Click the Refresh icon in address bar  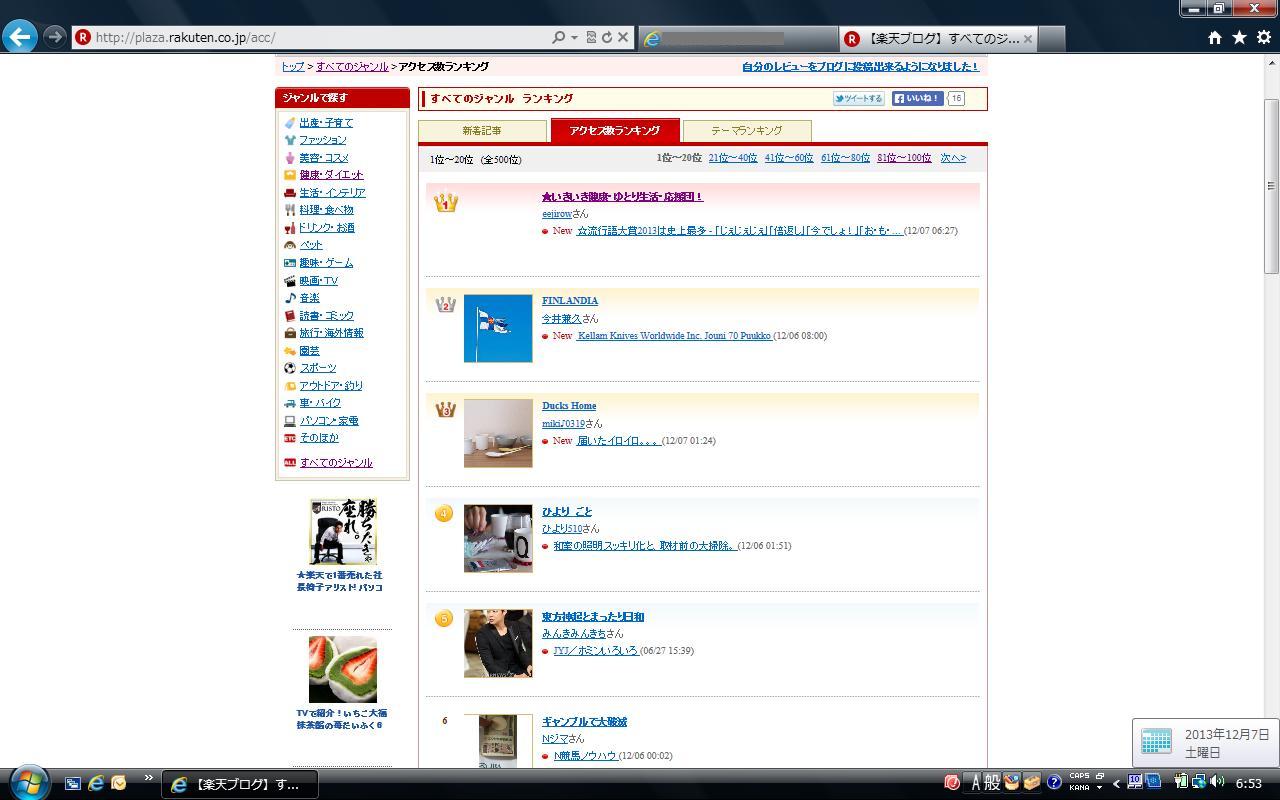coord(606,38)
